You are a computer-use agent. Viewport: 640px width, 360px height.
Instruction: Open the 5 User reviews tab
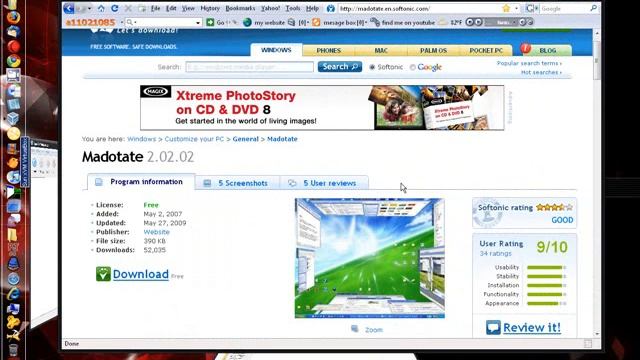tap(324, 183)
